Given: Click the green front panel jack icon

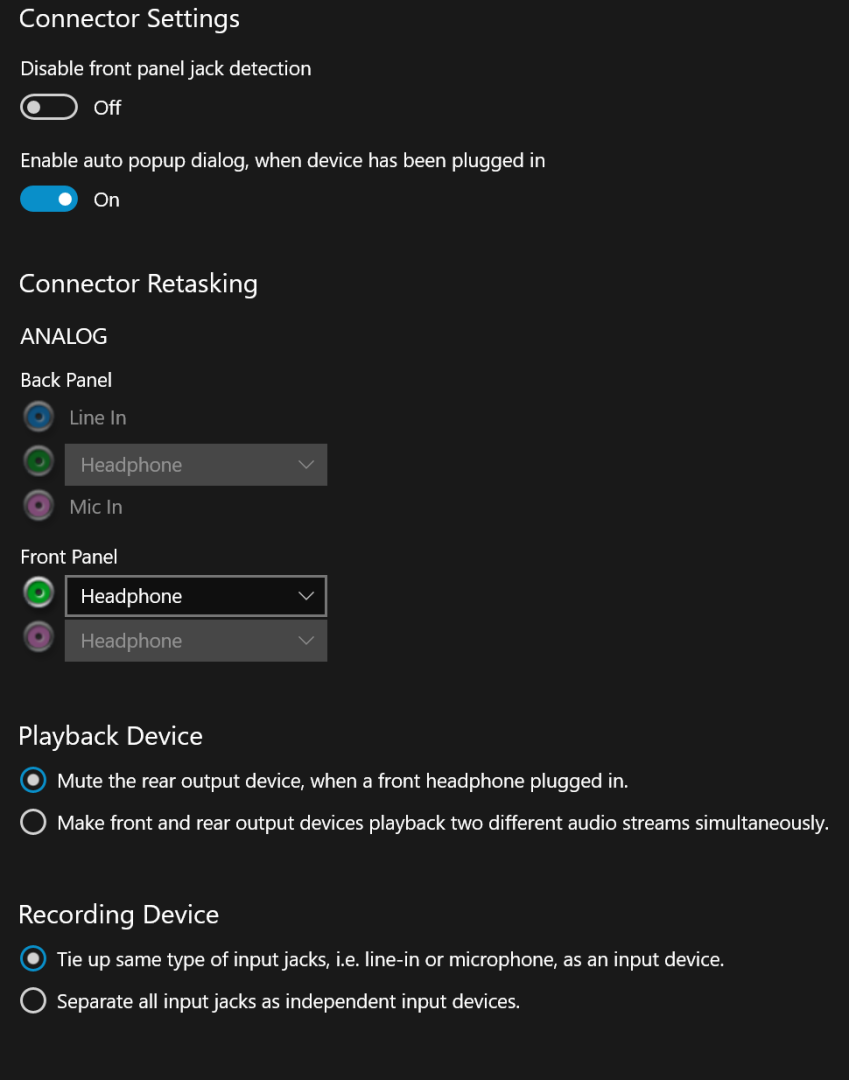Looking at the screenshot, I should pyautogui.click(x=38, y=593).
